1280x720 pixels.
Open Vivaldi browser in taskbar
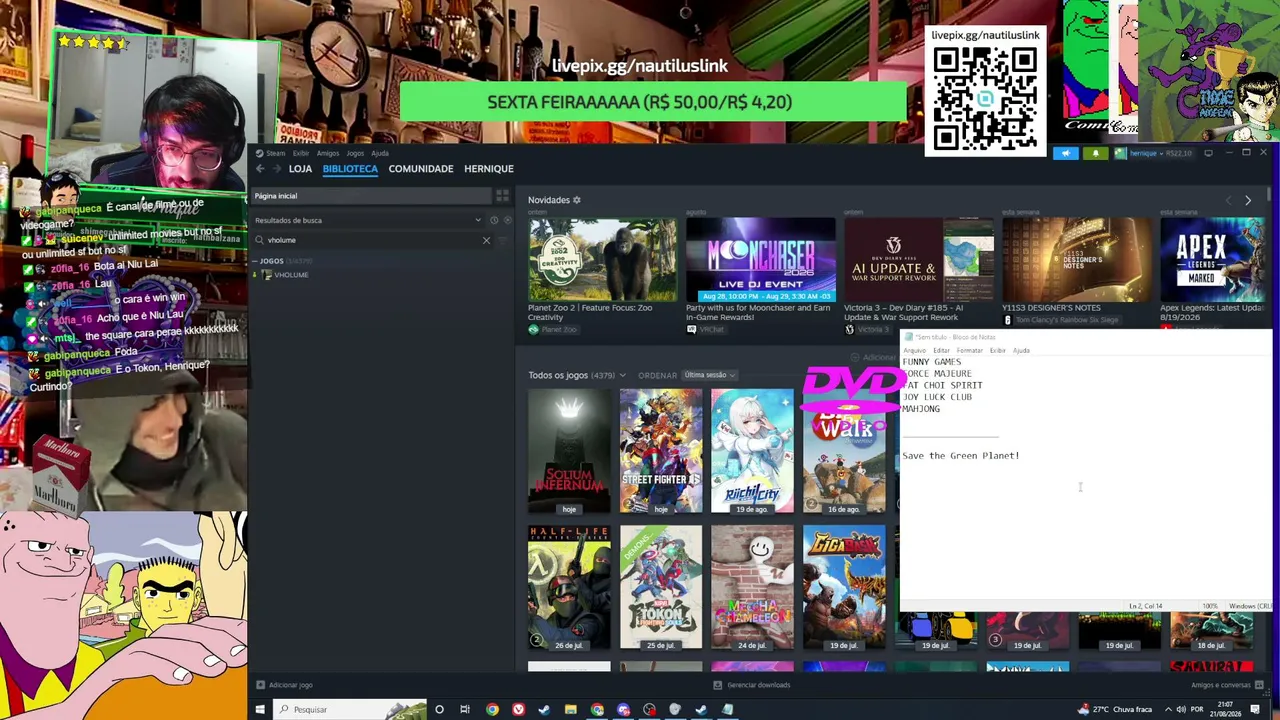point(518,710)
